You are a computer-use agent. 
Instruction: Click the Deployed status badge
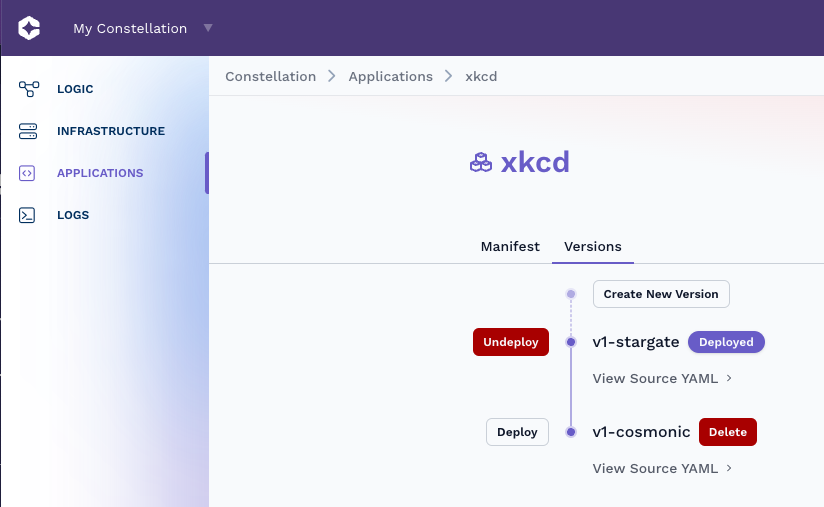pos(726,342)
